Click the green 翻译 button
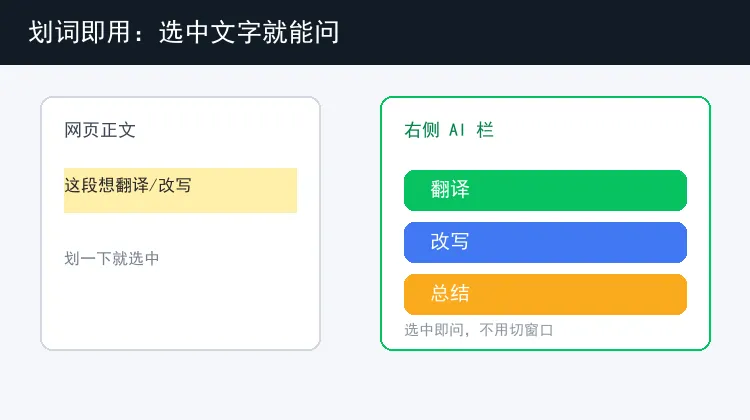This screenshot has width=750, height=420. coord(545,190)
